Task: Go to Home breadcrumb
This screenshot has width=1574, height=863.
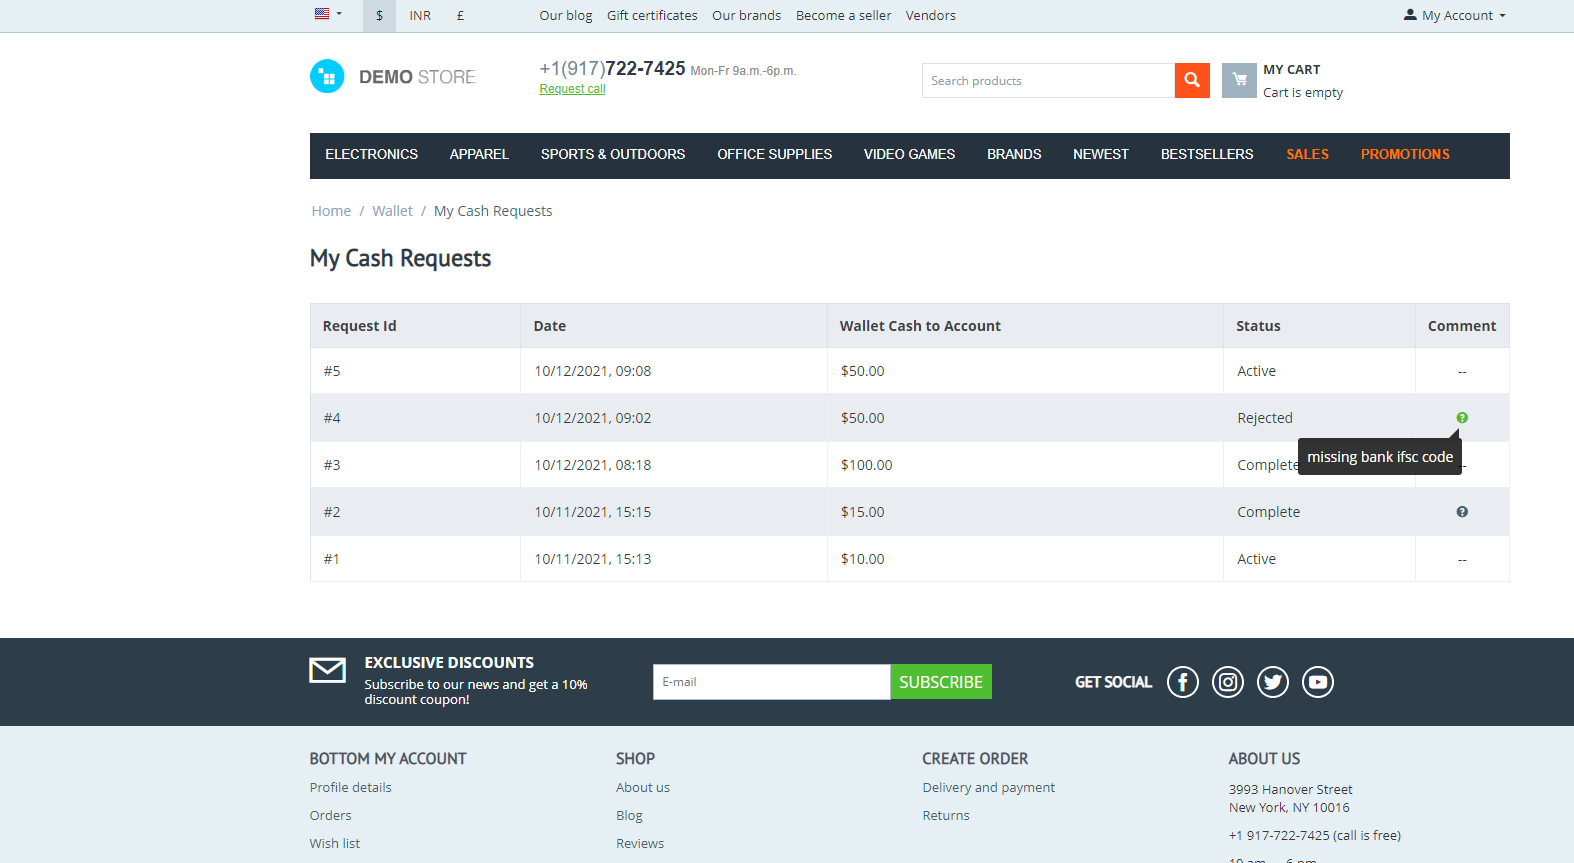Action: point(331,211)
